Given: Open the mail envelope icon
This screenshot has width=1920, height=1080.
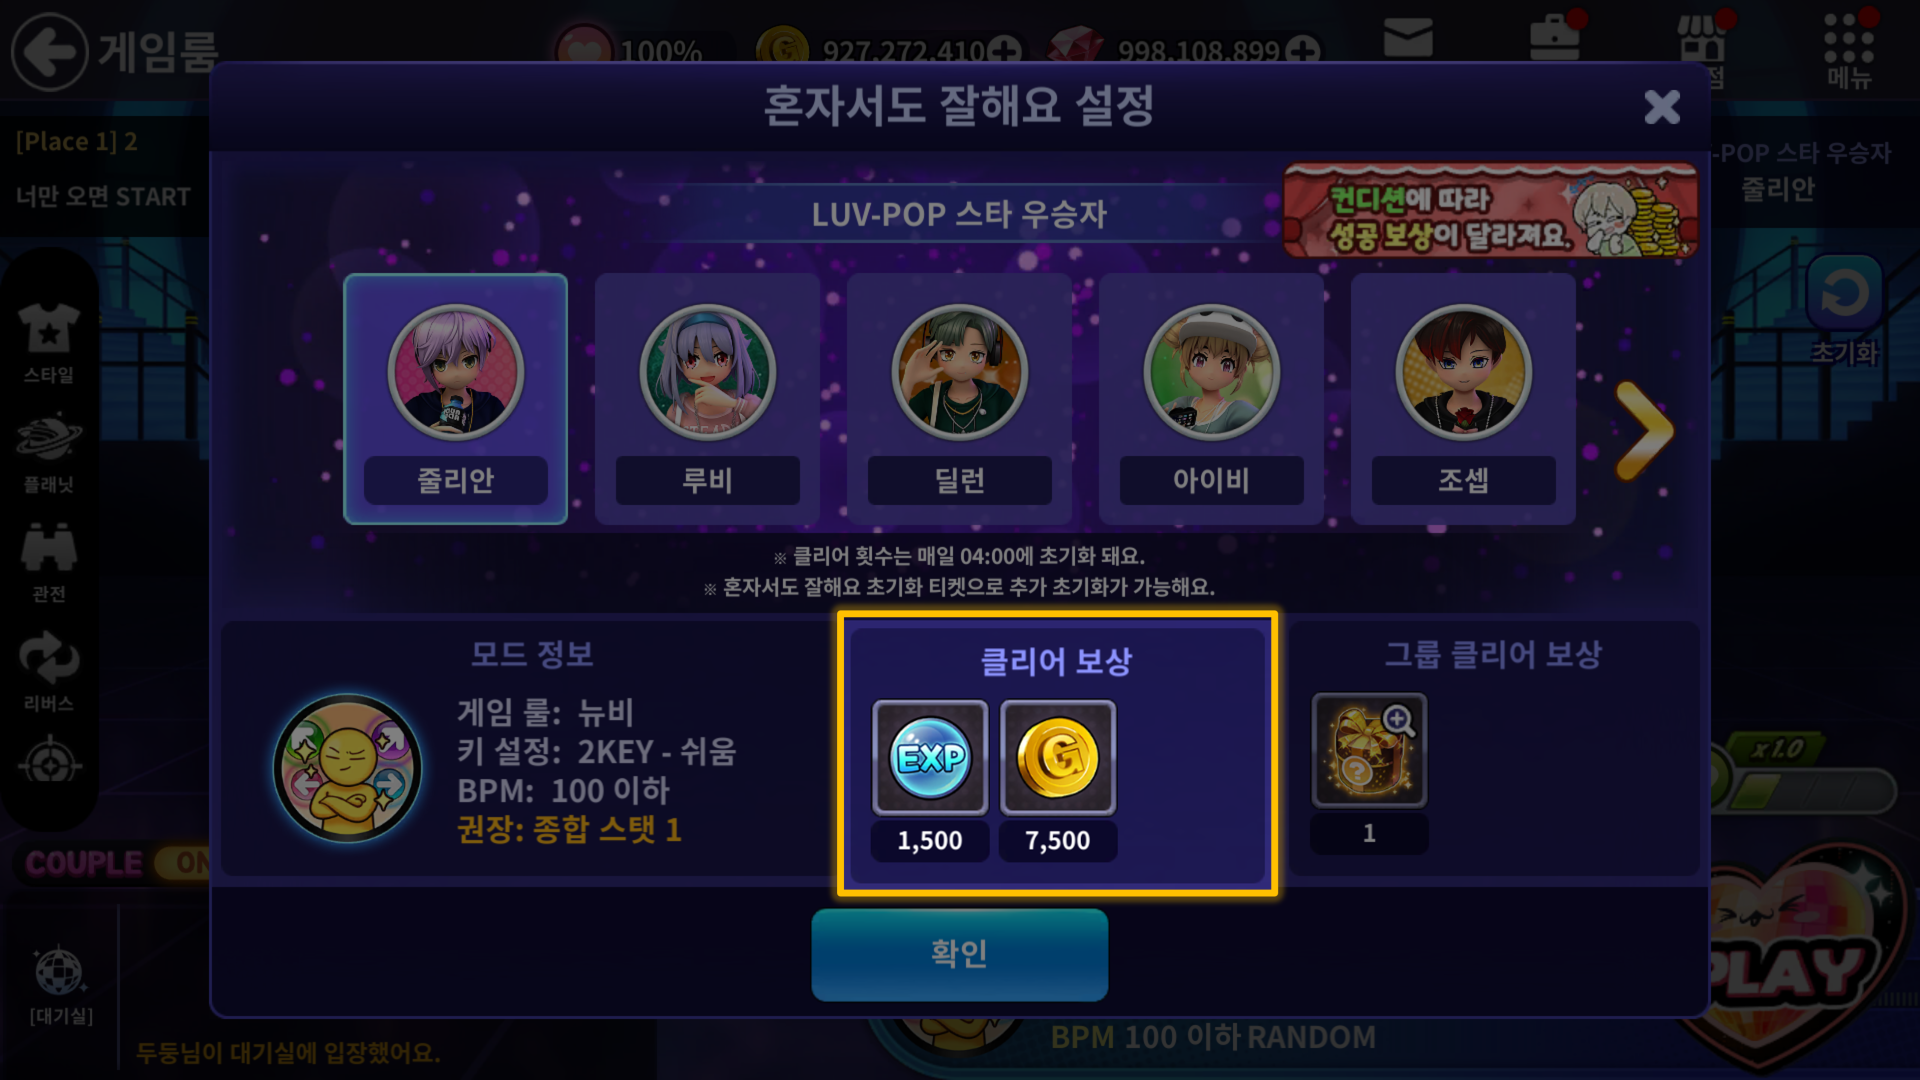Looking at the screenshot, I should (1408, 38).
